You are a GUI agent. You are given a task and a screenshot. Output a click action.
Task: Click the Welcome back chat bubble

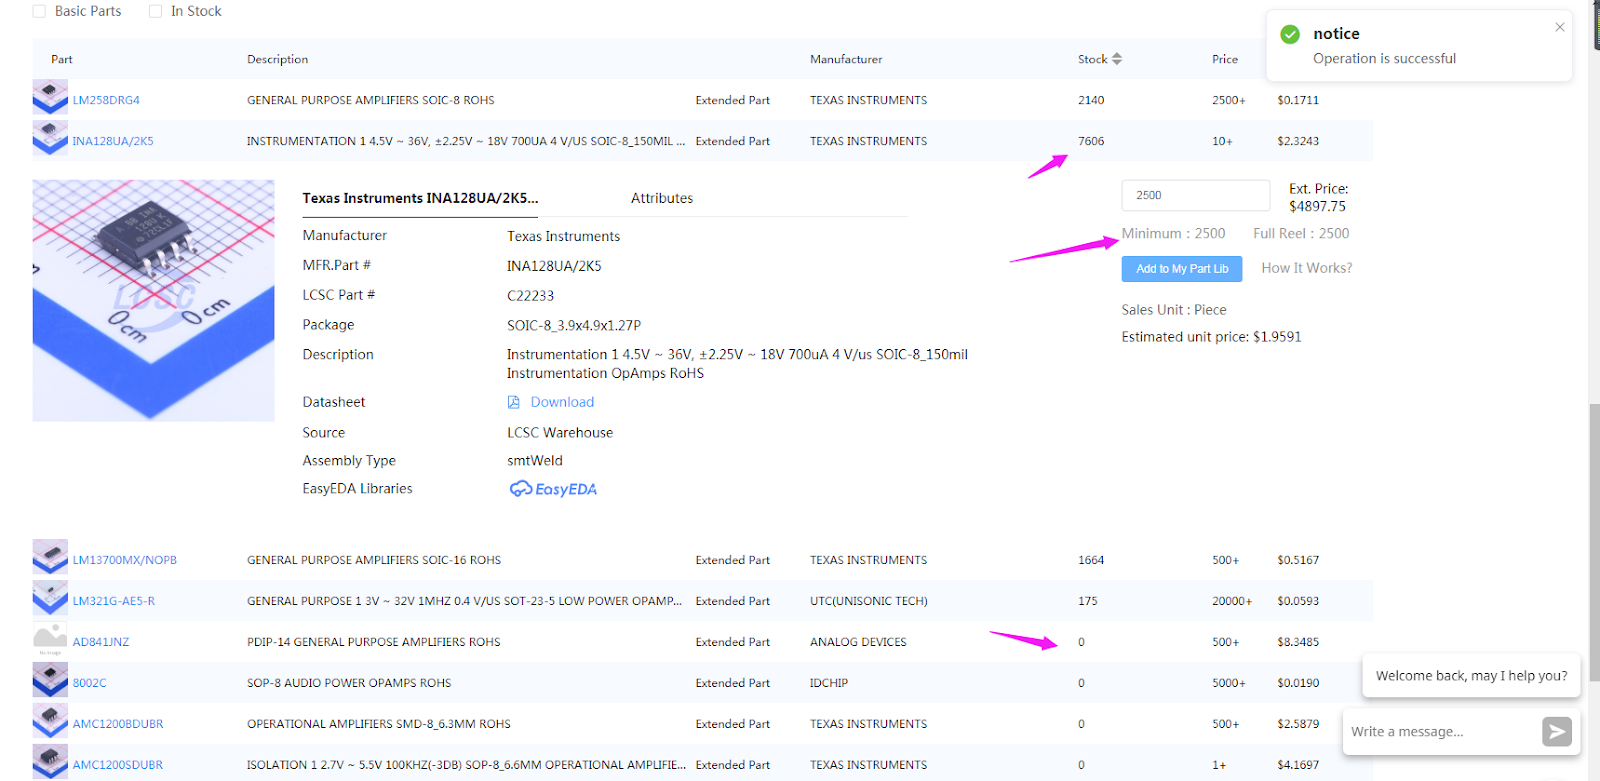point(1471,676)
